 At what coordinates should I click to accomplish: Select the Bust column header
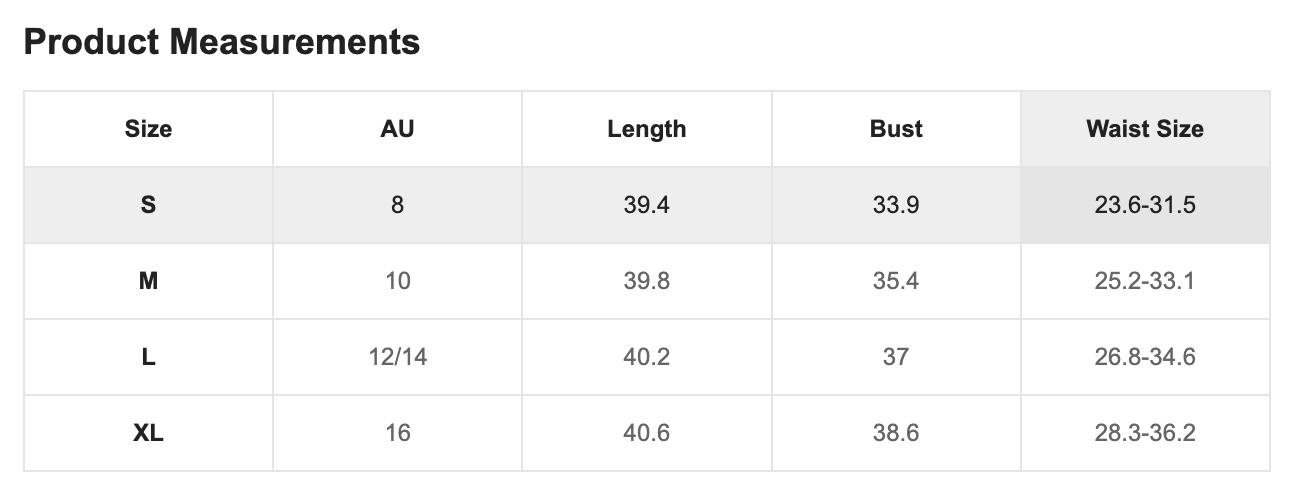pos(896,129)
